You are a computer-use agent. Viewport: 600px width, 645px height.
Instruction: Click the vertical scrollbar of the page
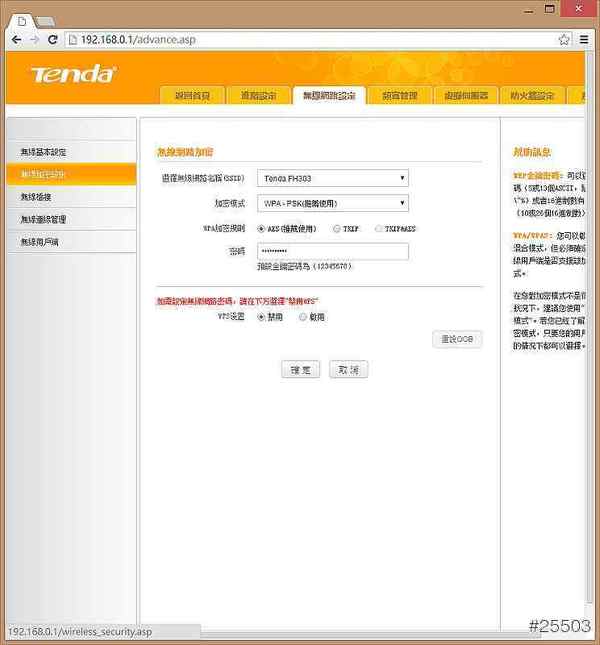tap(589, 329)
